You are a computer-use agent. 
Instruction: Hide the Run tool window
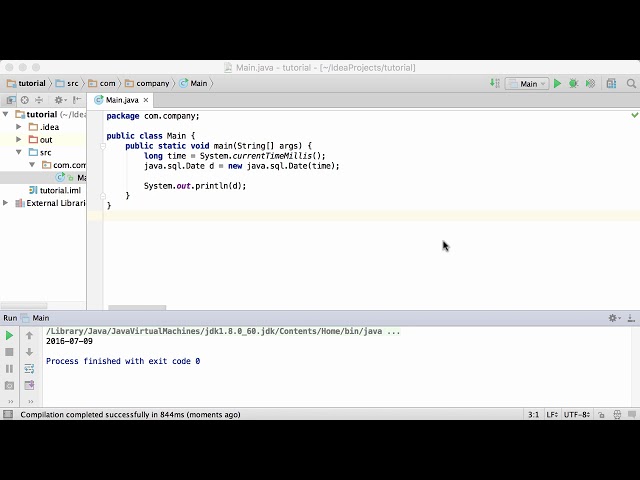coord(631,318)
